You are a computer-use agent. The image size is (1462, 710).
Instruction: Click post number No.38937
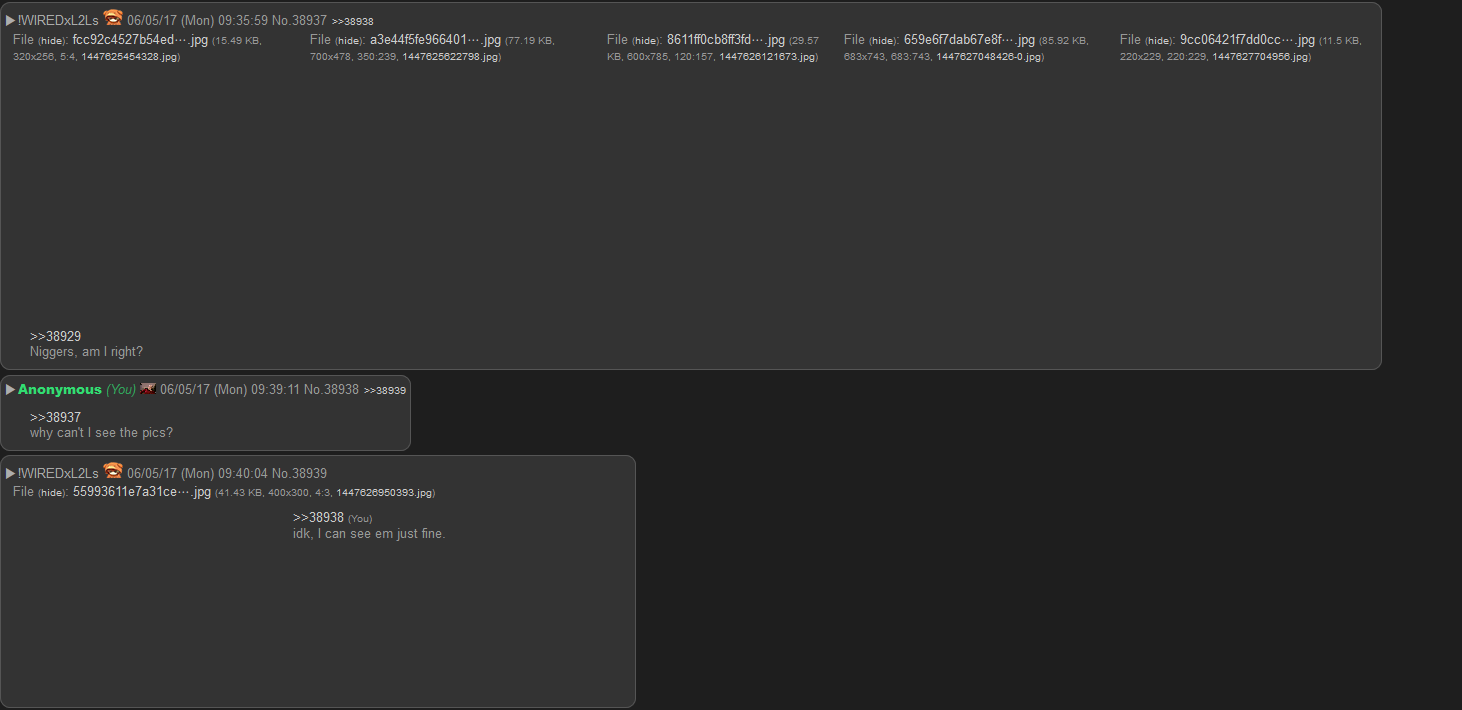point(299,20)
